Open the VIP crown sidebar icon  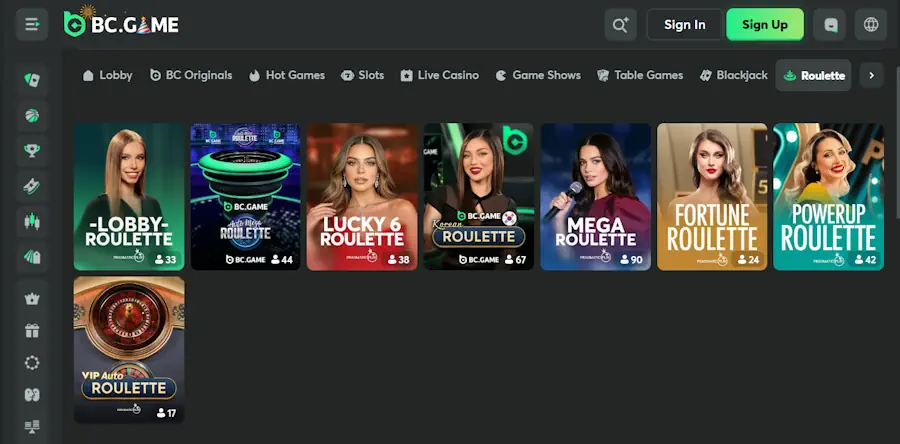tap(32, 299)
